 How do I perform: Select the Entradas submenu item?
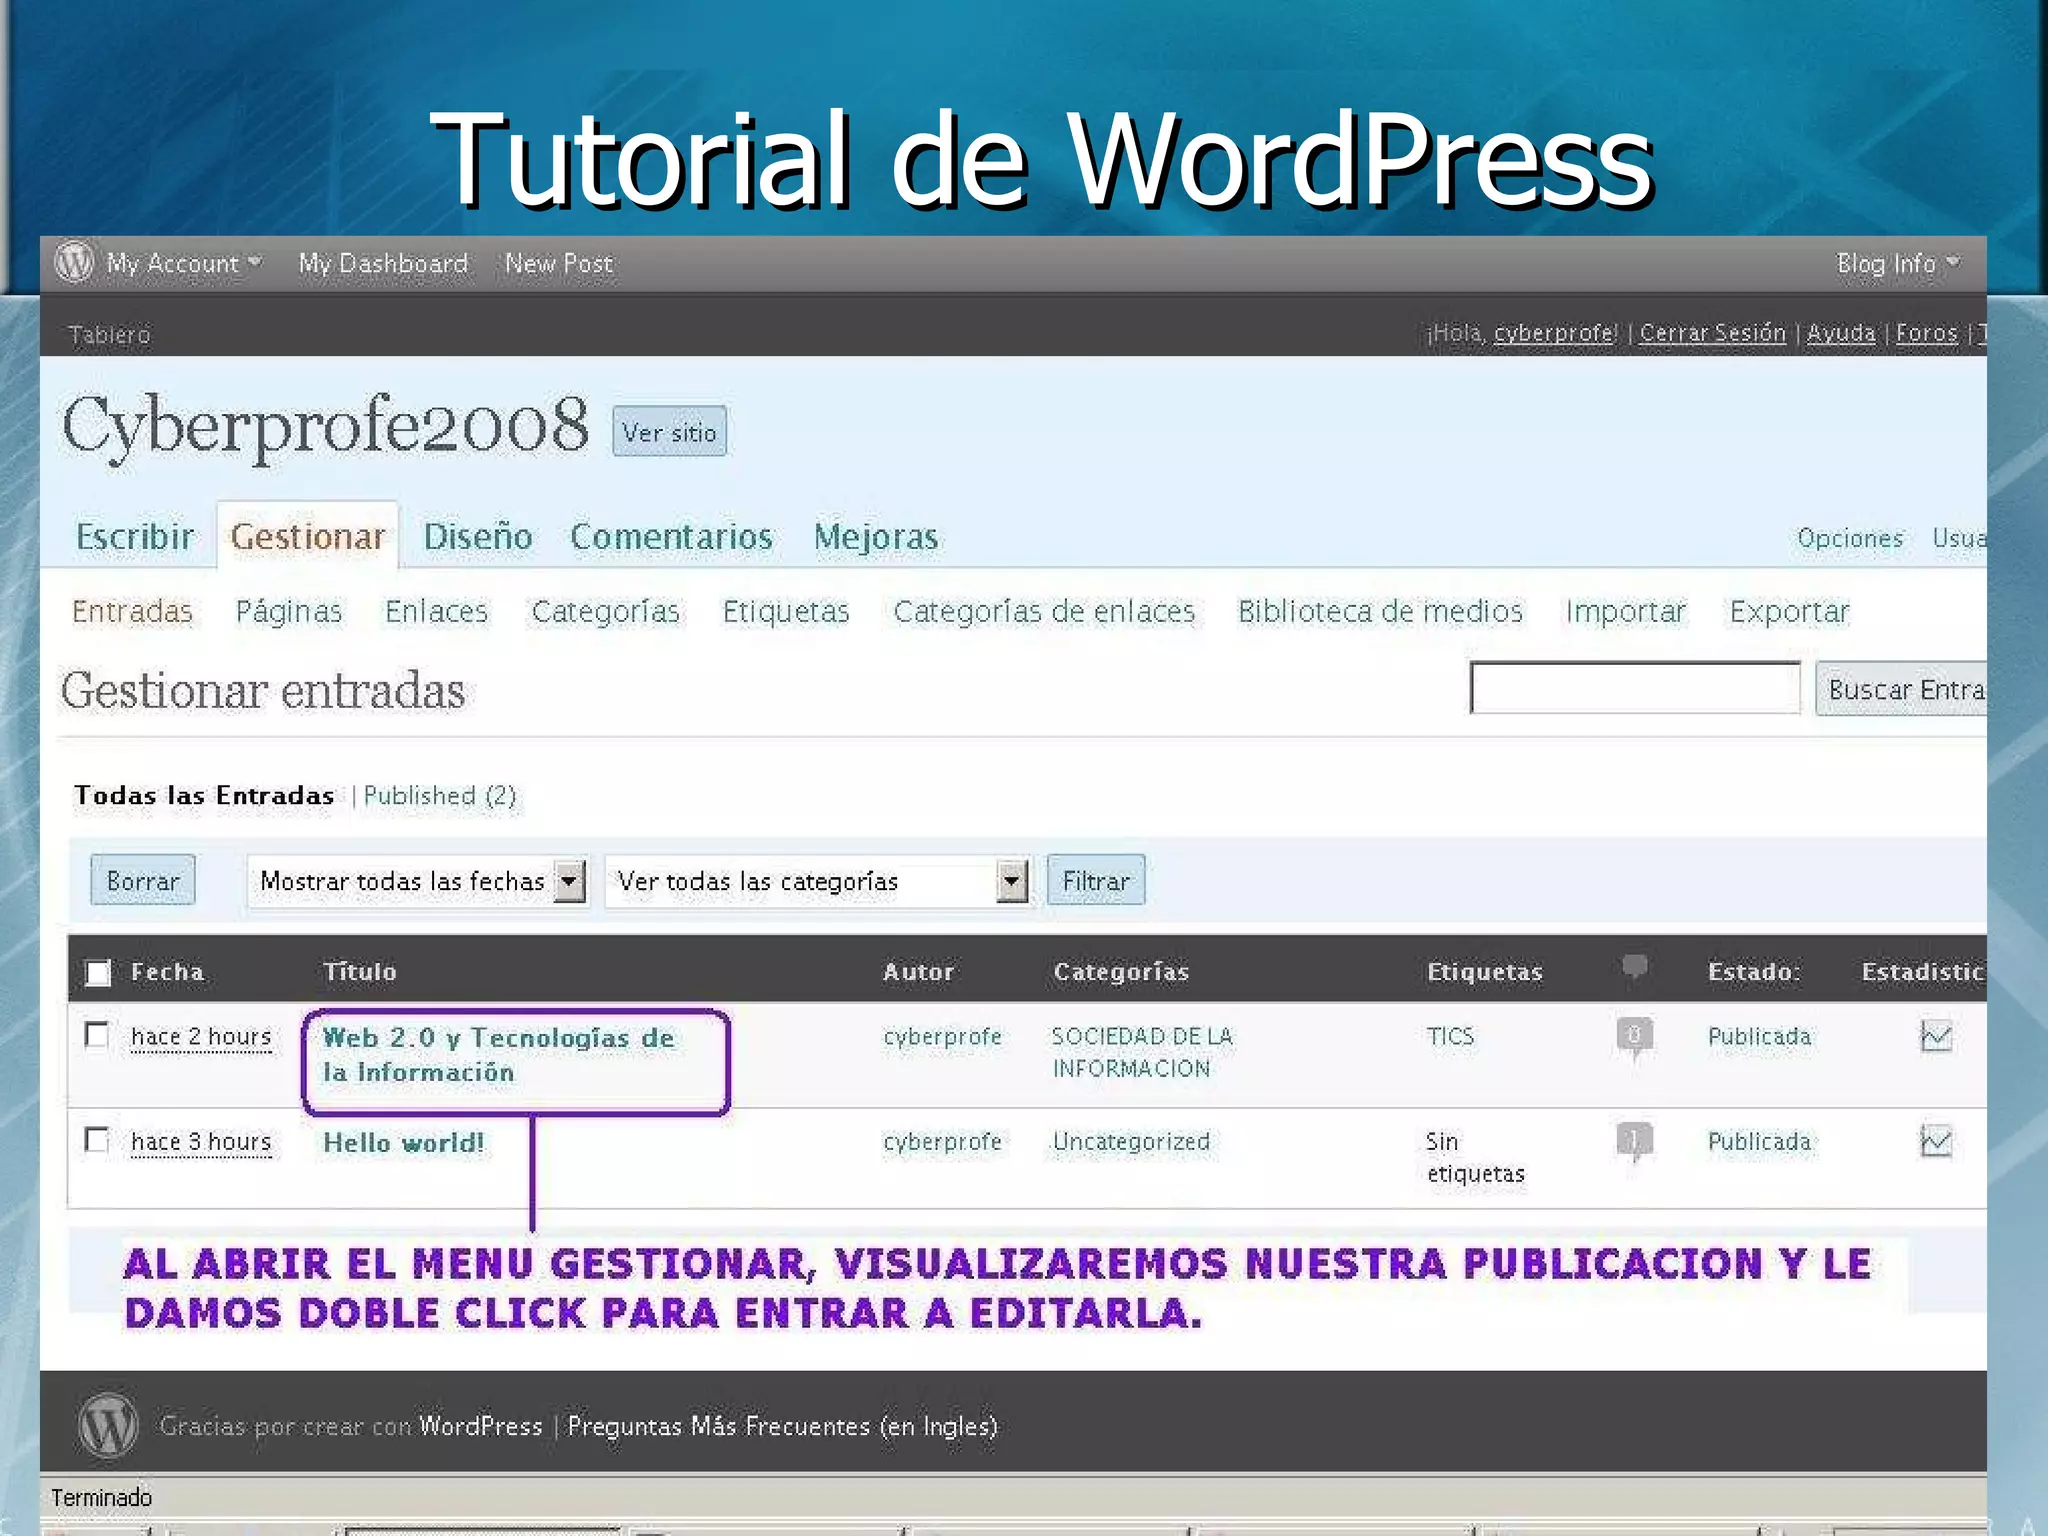(132, 611)
